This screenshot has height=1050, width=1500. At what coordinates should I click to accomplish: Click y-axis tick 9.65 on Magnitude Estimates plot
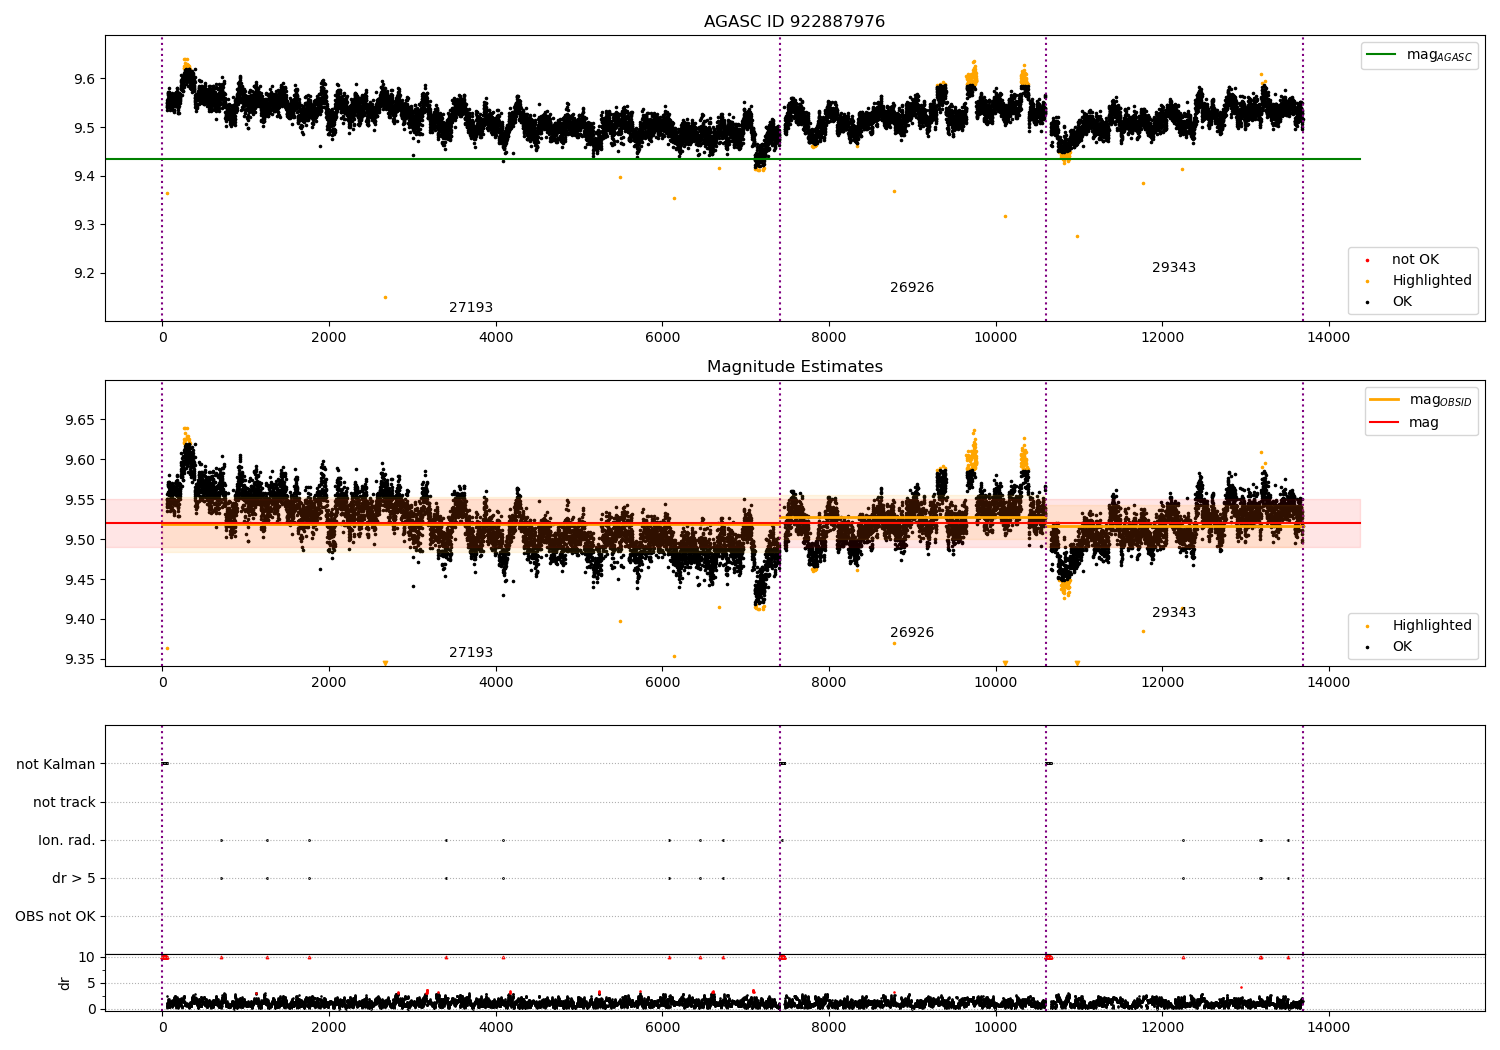tap(80, 421)
